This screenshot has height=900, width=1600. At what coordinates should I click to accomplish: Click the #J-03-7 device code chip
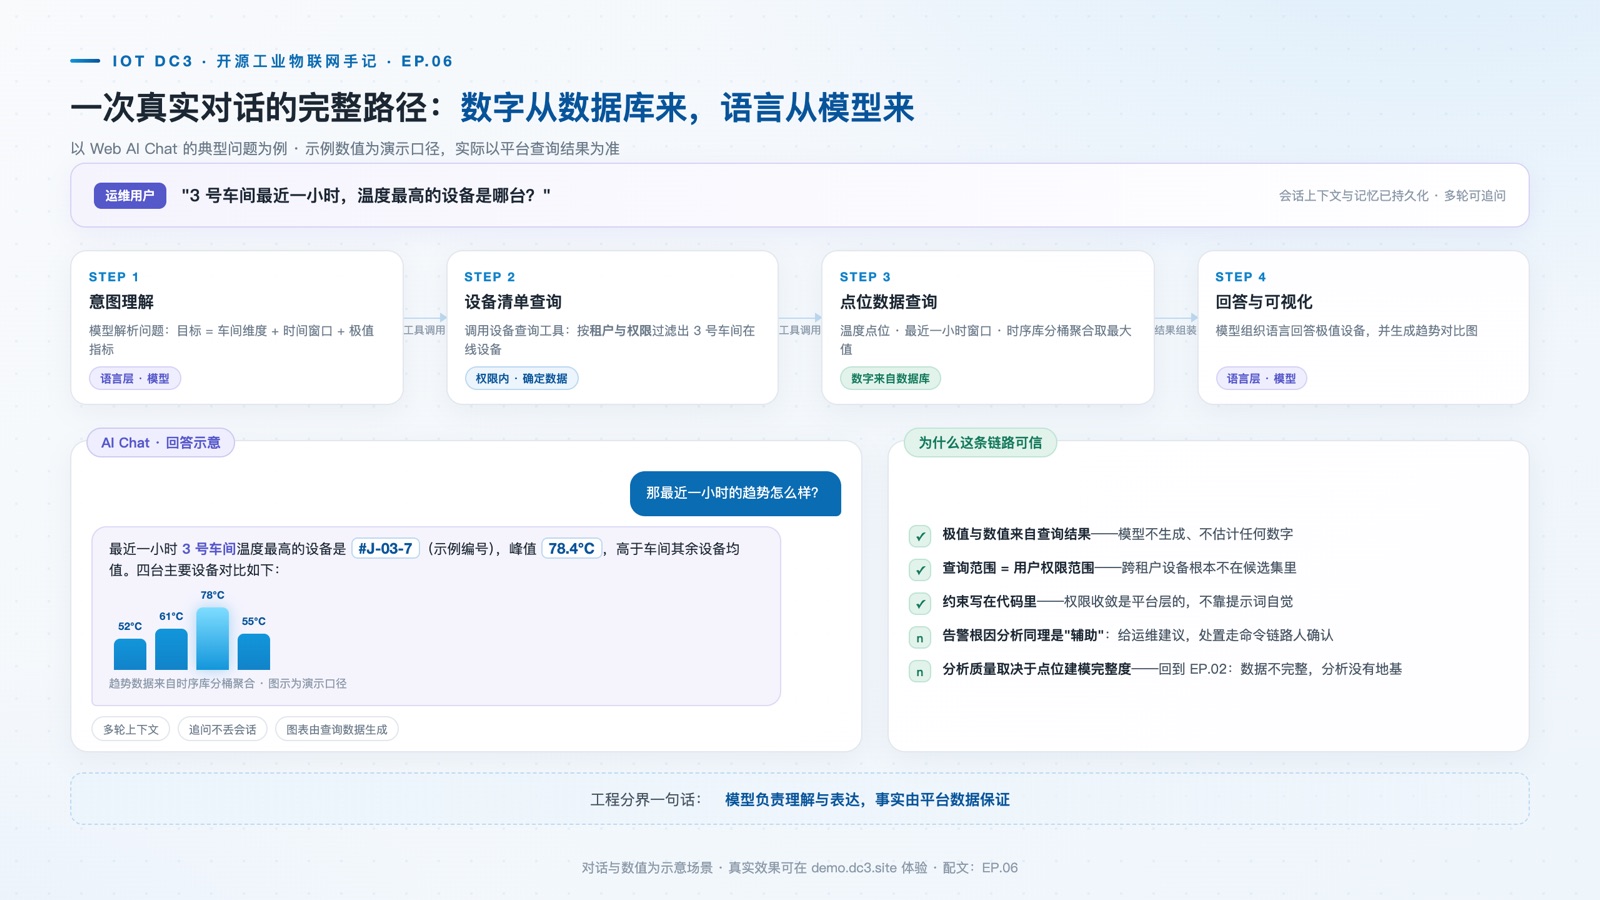coord(385,548)
